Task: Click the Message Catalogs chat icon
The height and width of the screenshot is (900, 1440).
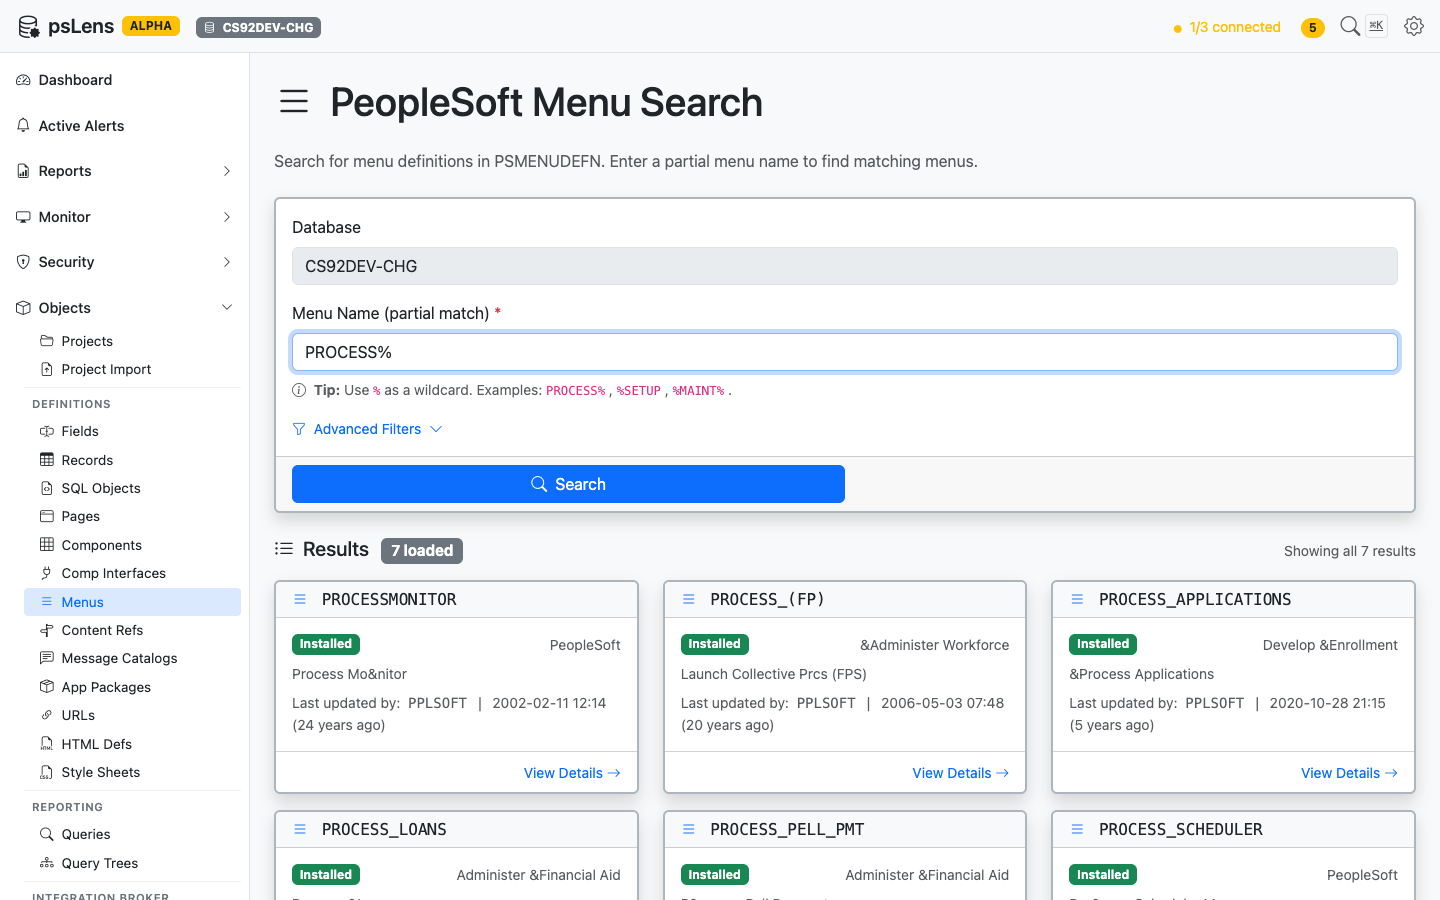Action: click(47, 658)
